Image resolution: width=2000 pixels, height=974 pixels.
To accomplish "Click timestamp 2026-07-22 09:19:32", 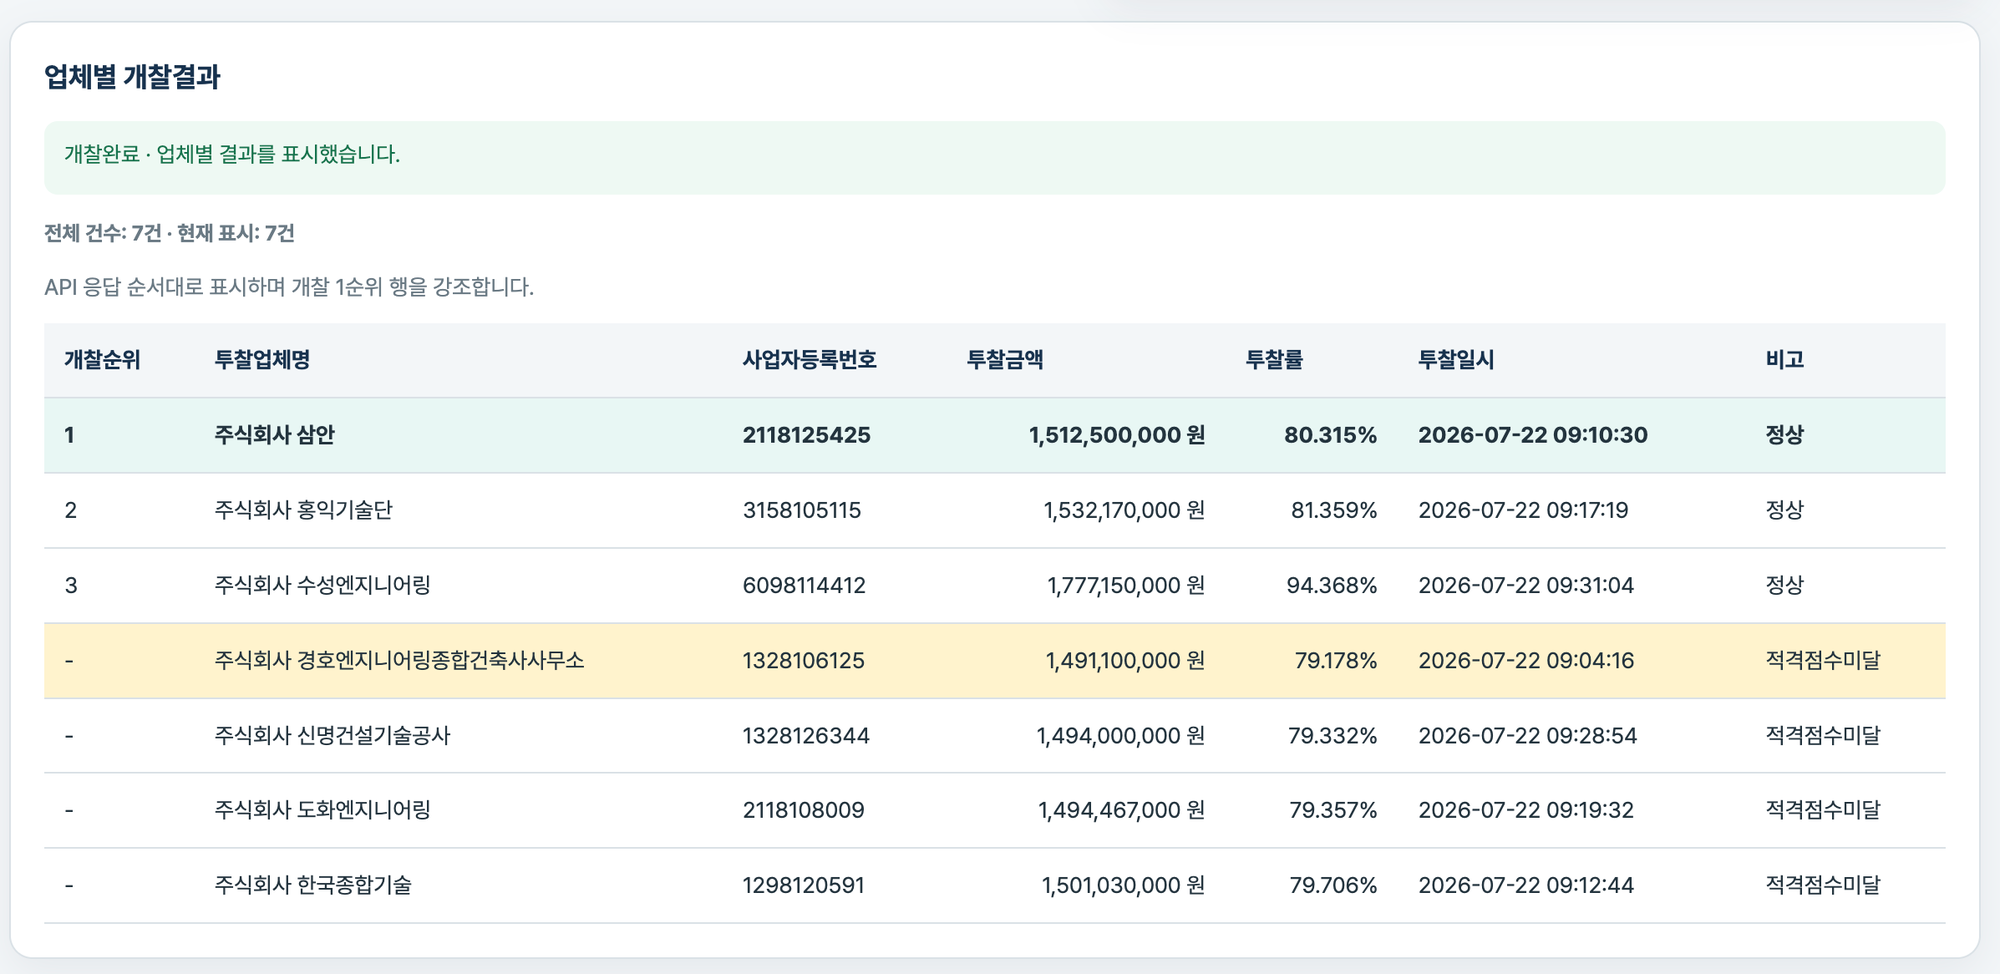I will 1526,810.
